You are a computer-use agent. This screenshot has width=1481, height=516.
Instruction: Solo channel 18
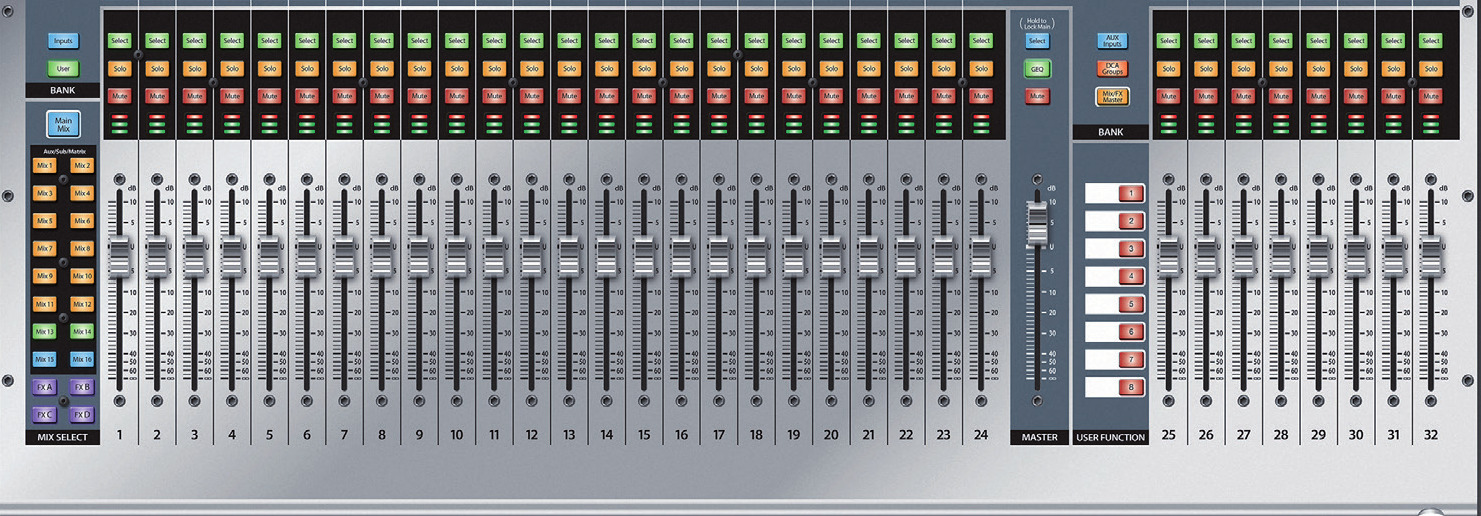click(757, 69)
